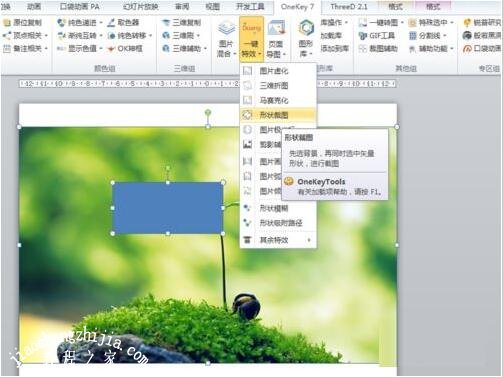Click the 般若黑洞 link
This screenshot has width=503, height=378.
482,35
